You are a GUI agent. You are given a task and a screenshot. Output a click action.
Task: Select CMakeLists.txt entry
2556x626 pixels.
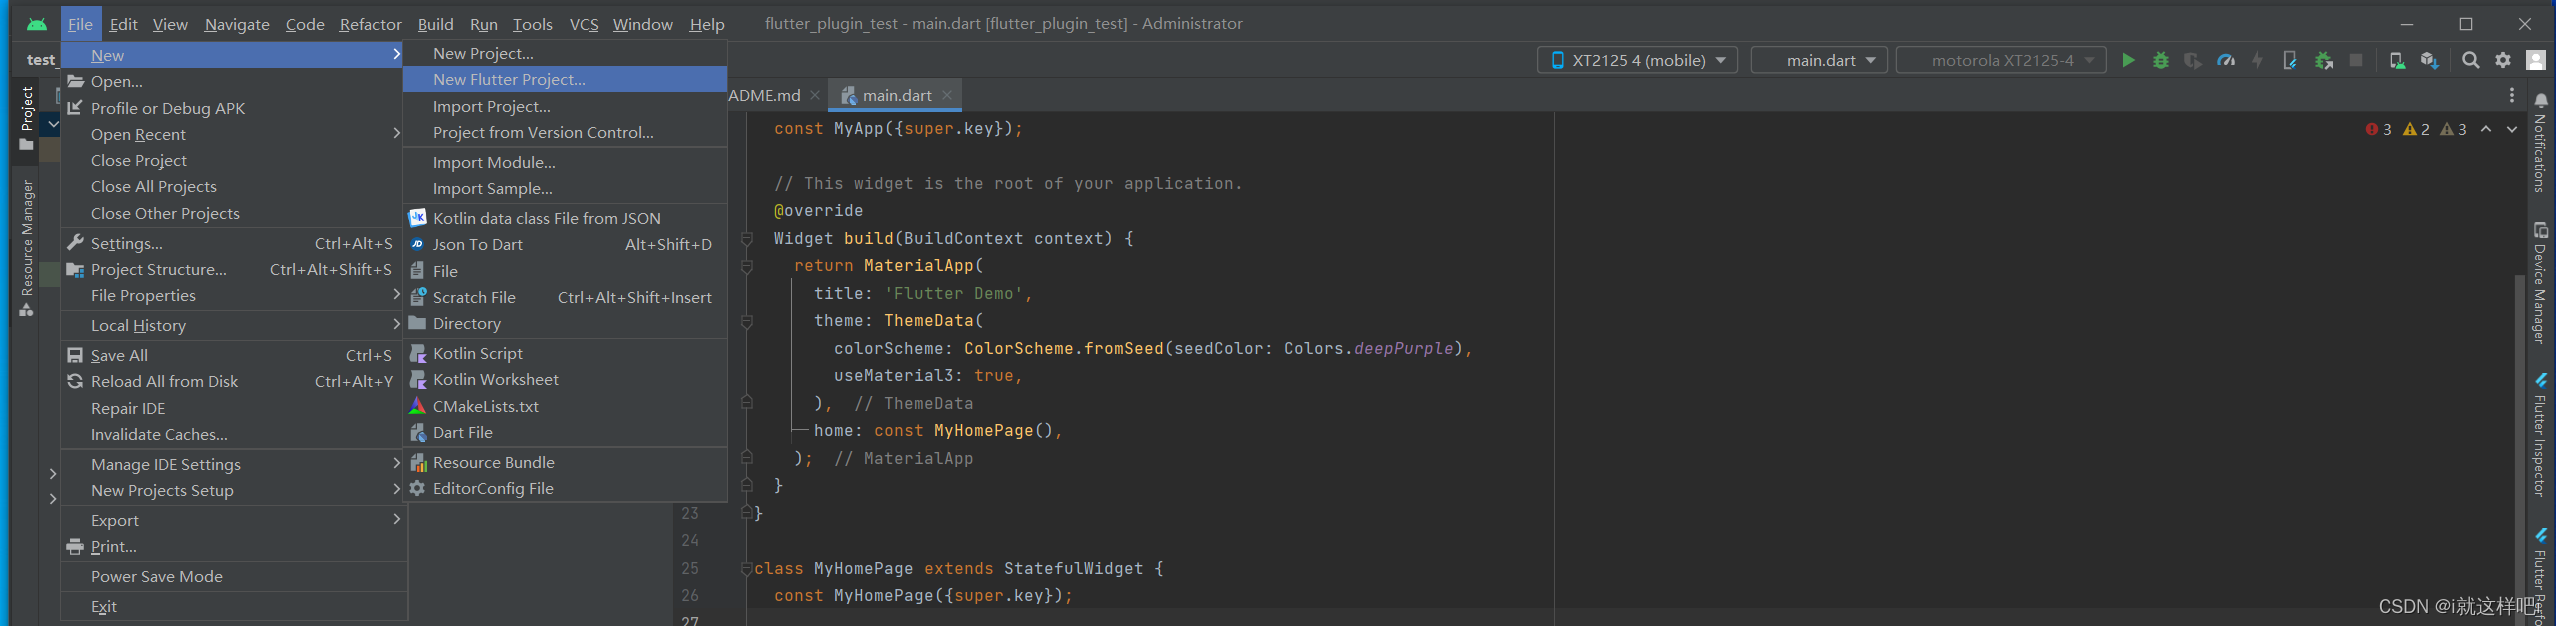pos(565,406)
